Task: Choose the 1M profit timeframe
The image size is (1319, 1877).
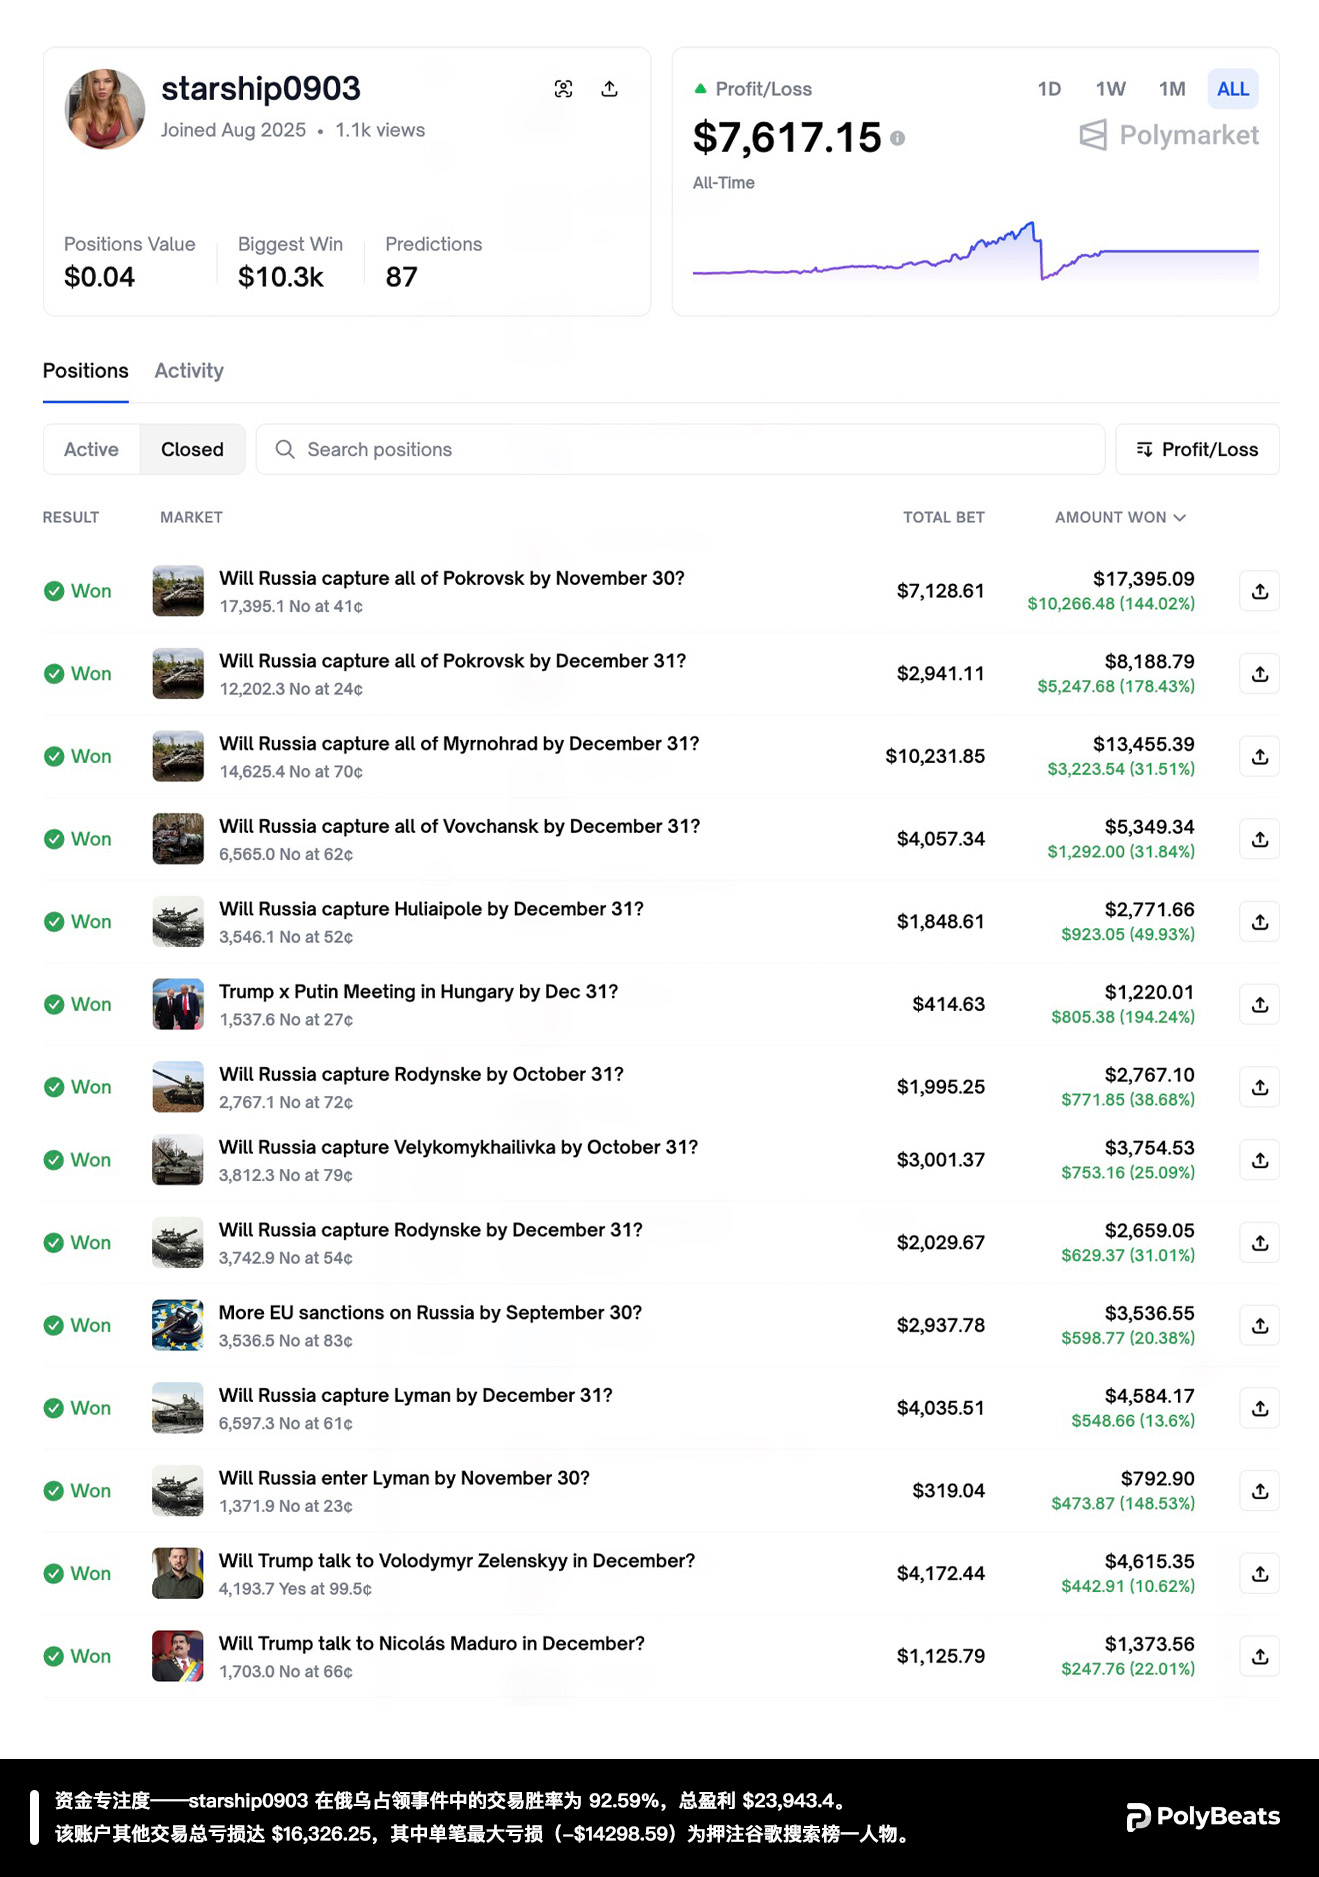Action: [1171, 89]
